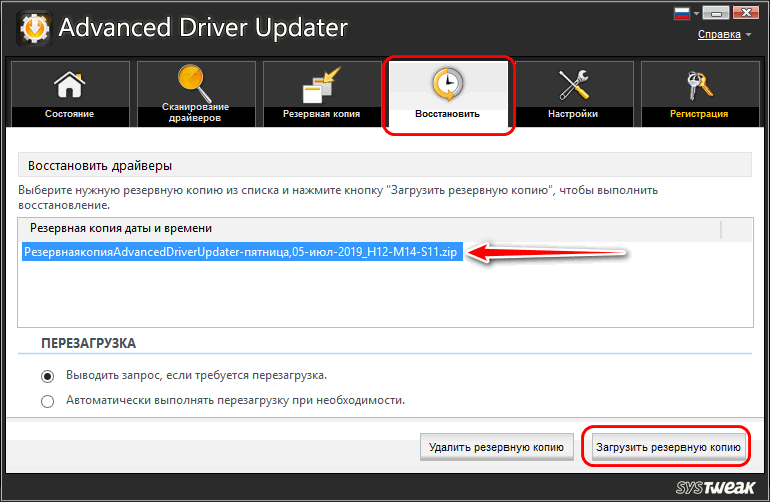Viewport: 770px width, 502px height.
Task: Click the keys registration icon
Action: point(699,84)
